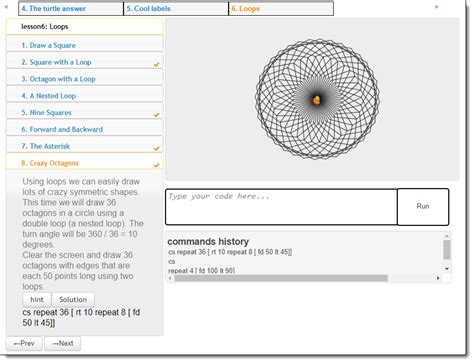Click the history scroll up arrow

tap(447, 236)
